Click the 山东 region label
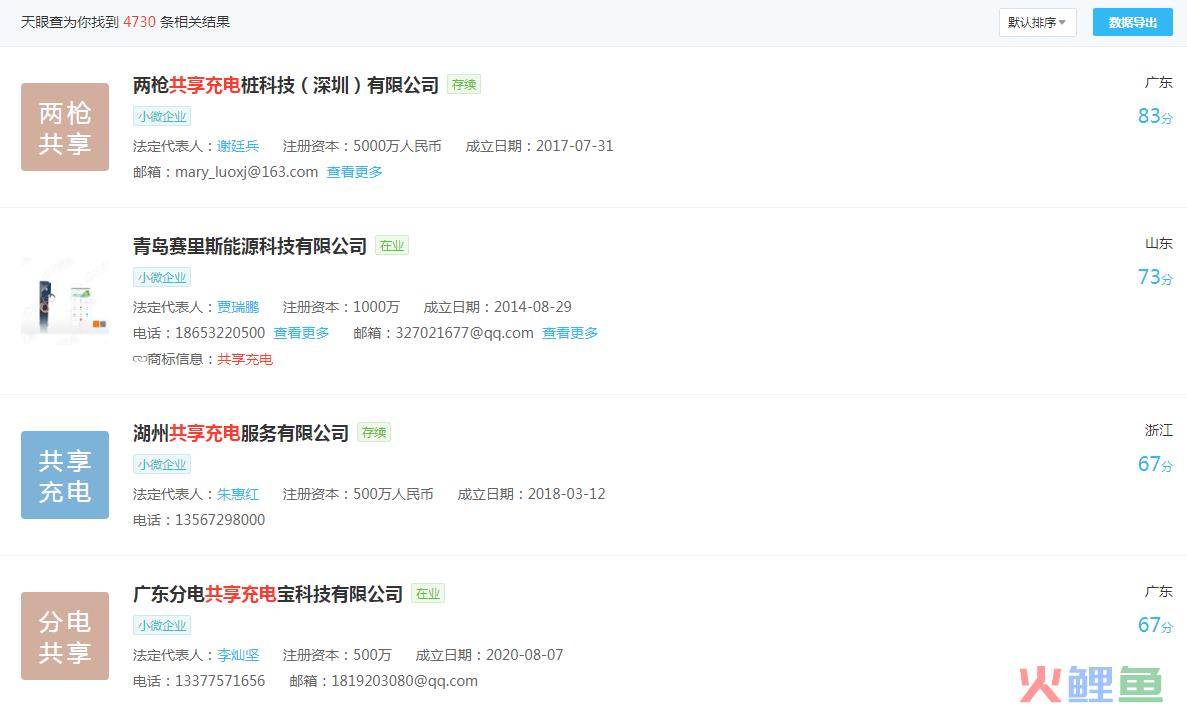The height and width of the screenshot is (708, 1187). (1158, 244)
